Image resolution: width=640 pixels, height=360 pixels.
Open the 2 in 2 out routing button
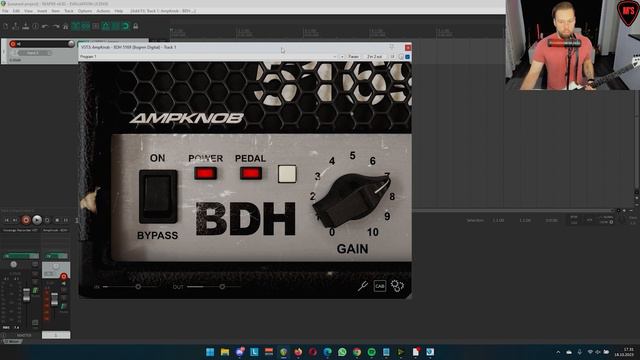pyautogui.click(x=374, y=57)
